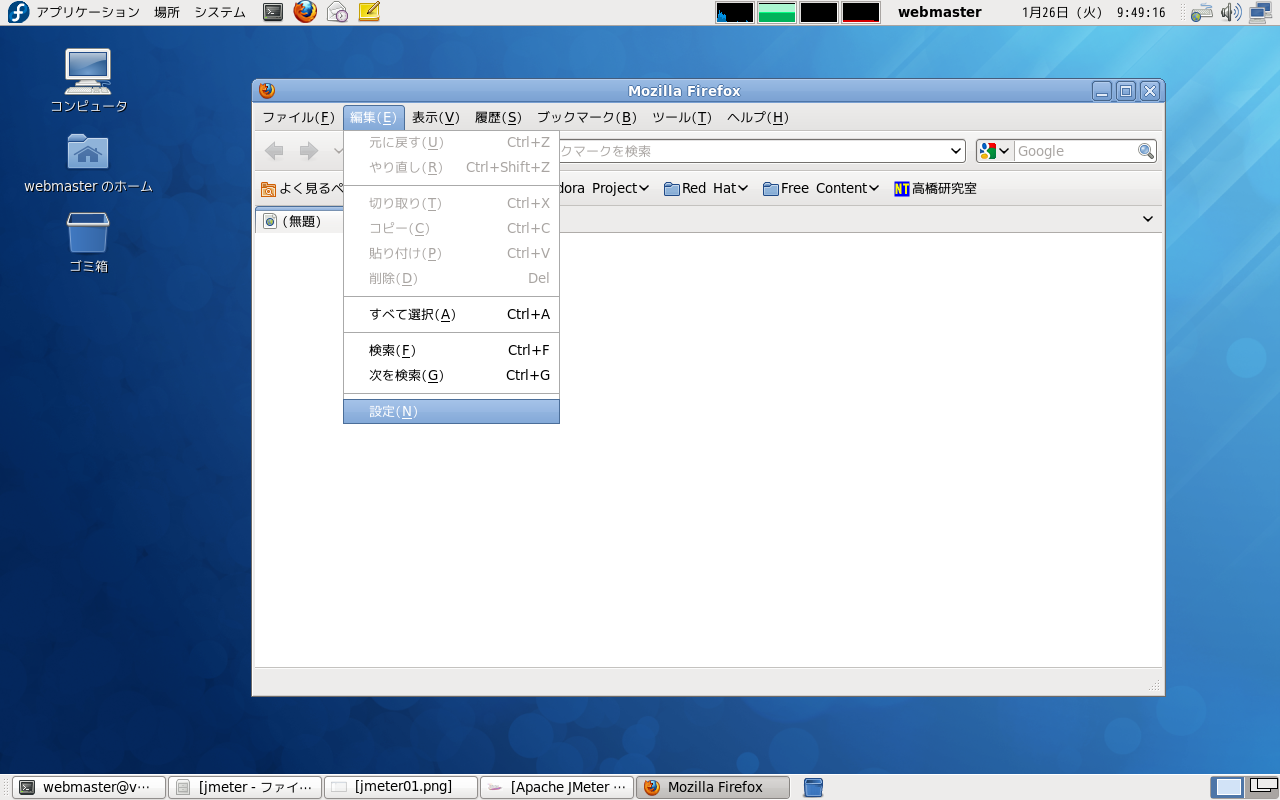The image size is (1280, 800).
Task: Click the Firefox back arrow button
Action: pyautogui.click(x=274, y=151)
